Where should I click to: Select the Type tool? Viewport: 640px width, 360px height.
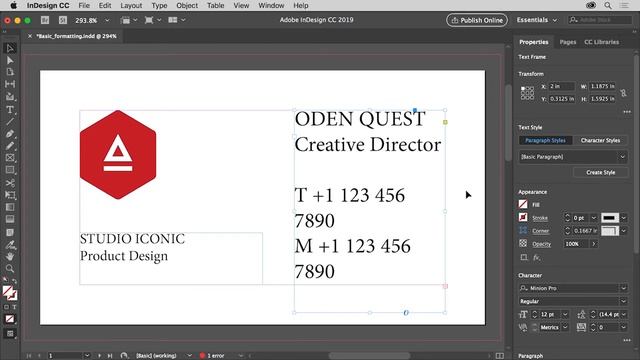10,109
